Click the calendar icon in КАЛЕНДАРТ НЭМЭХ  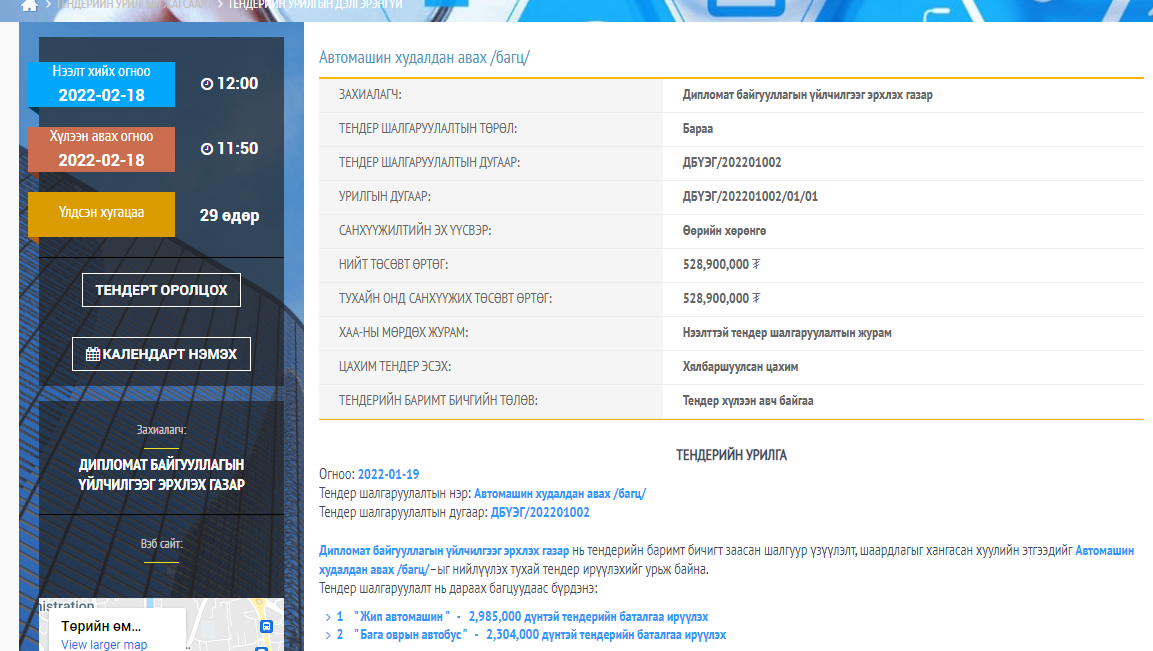click(93, 354)
